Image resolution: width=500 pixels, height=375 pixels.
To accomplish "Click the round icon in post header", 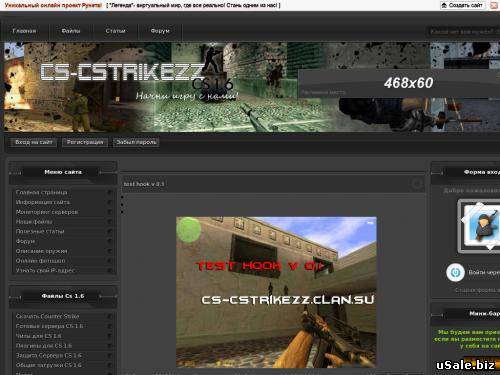I will [x=417, y=184].
